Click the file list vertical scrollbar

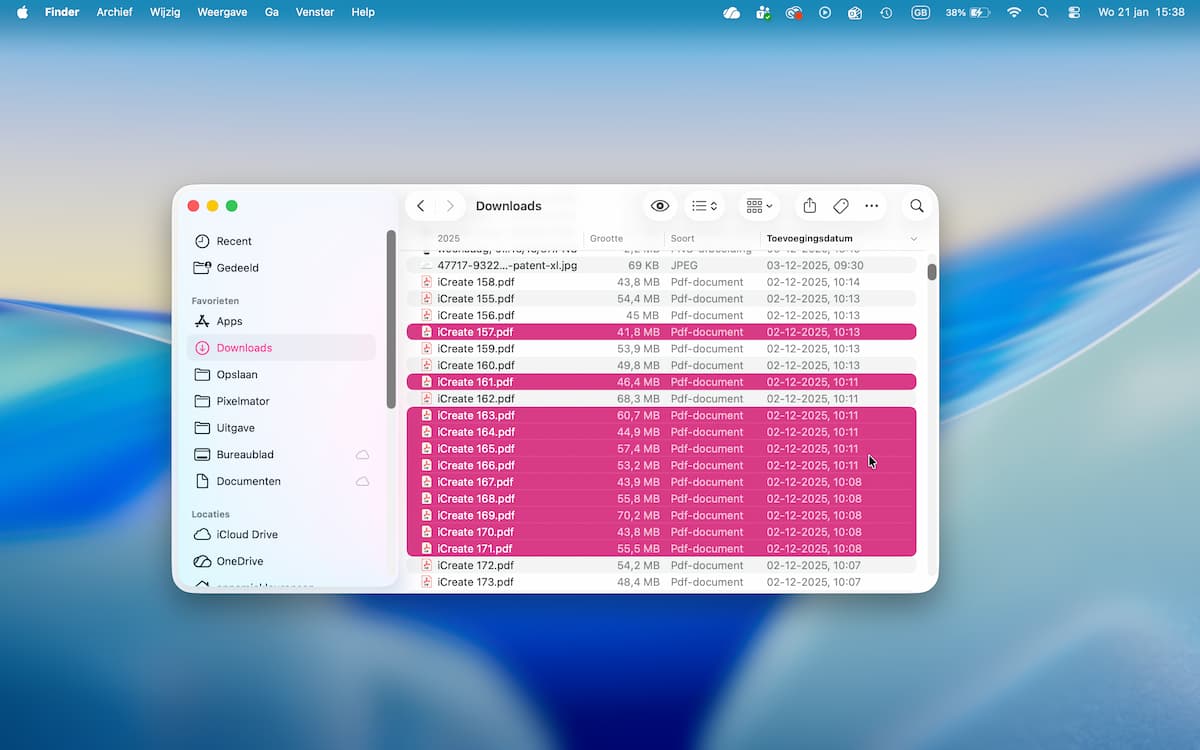click(x=932, y=272)
